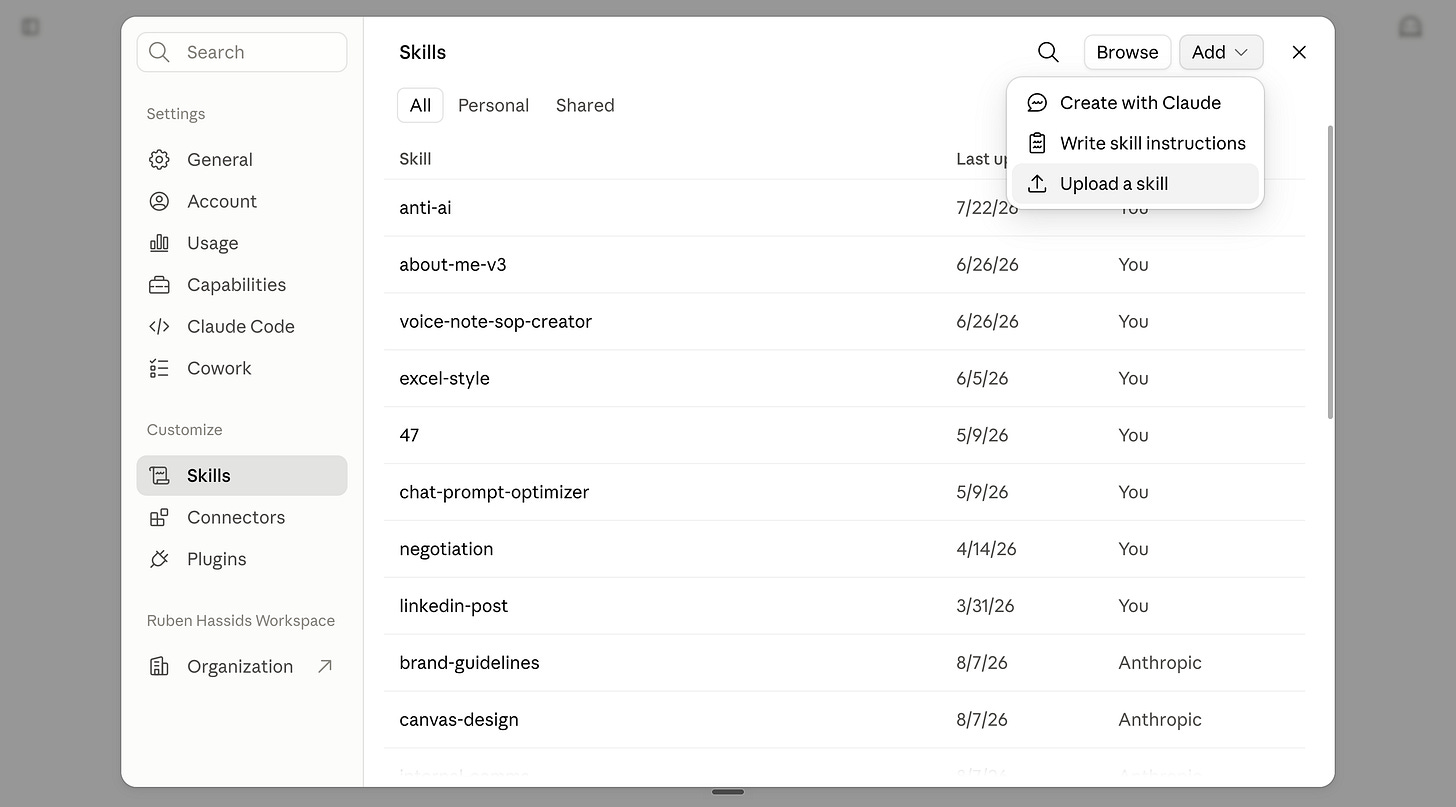Switch to the Shared tab
The width and height of the screenshot is (1456, 807).
(585, 105)
